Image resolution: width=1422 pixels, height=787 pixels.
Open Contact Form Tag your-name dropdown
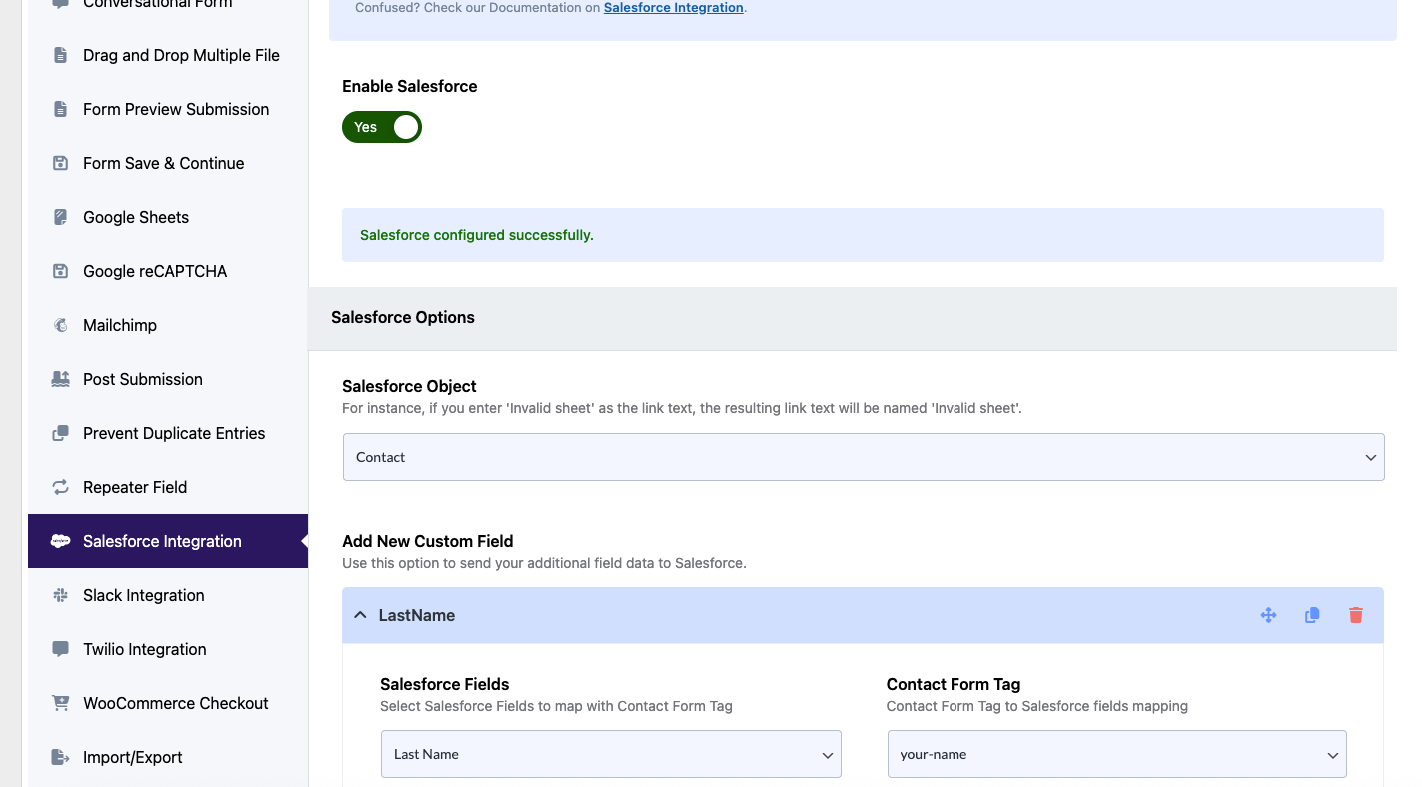(1116, 754)
